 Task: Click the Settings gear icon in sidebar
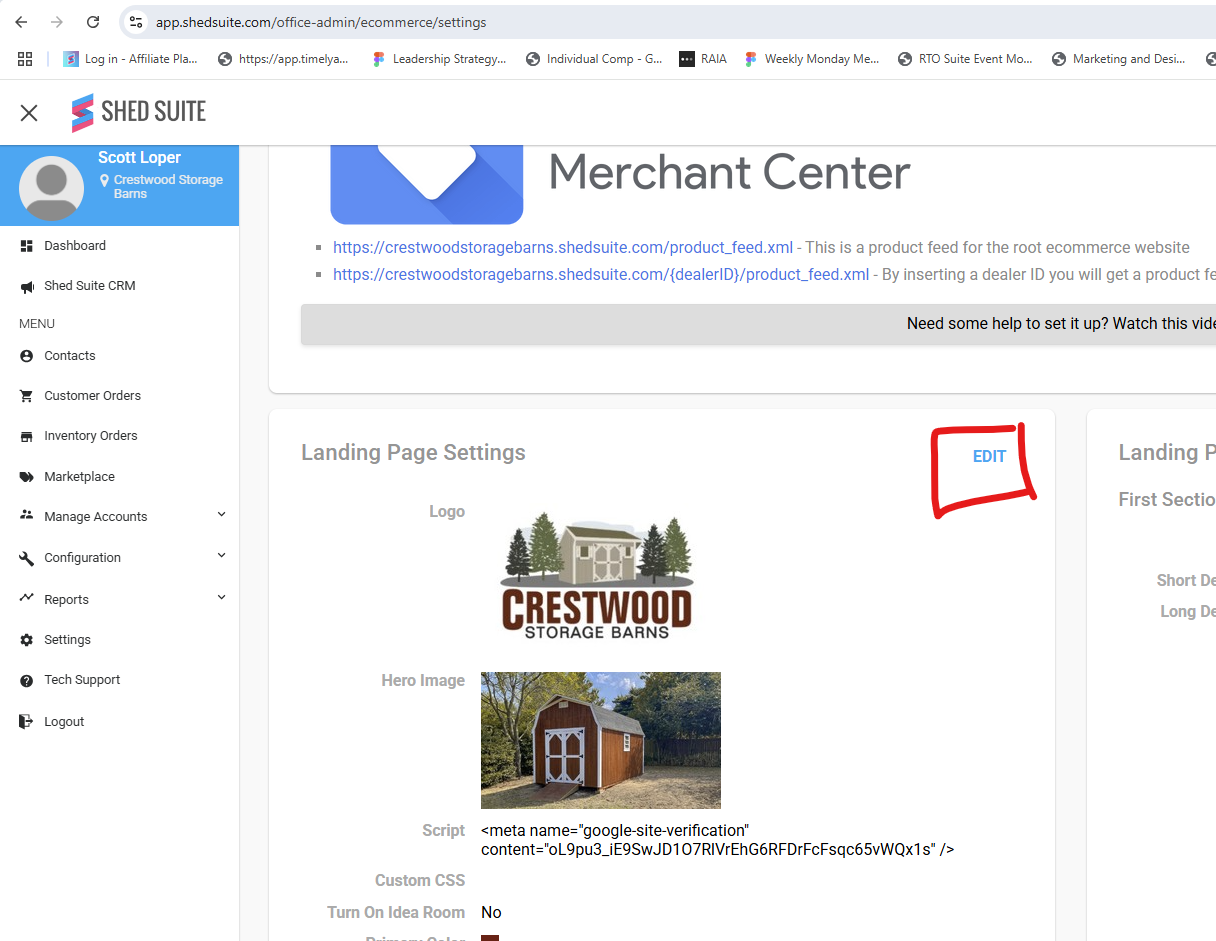point(26,640)
